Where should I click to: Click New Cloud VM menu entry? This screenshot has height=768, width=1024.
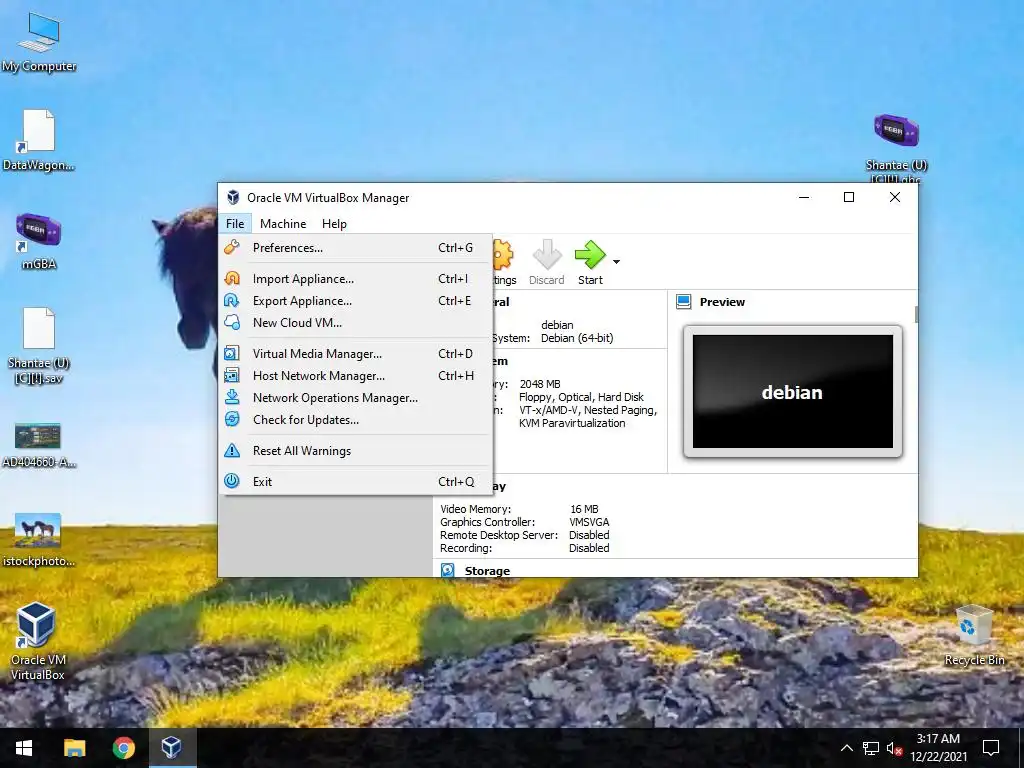tap(355, 323)
